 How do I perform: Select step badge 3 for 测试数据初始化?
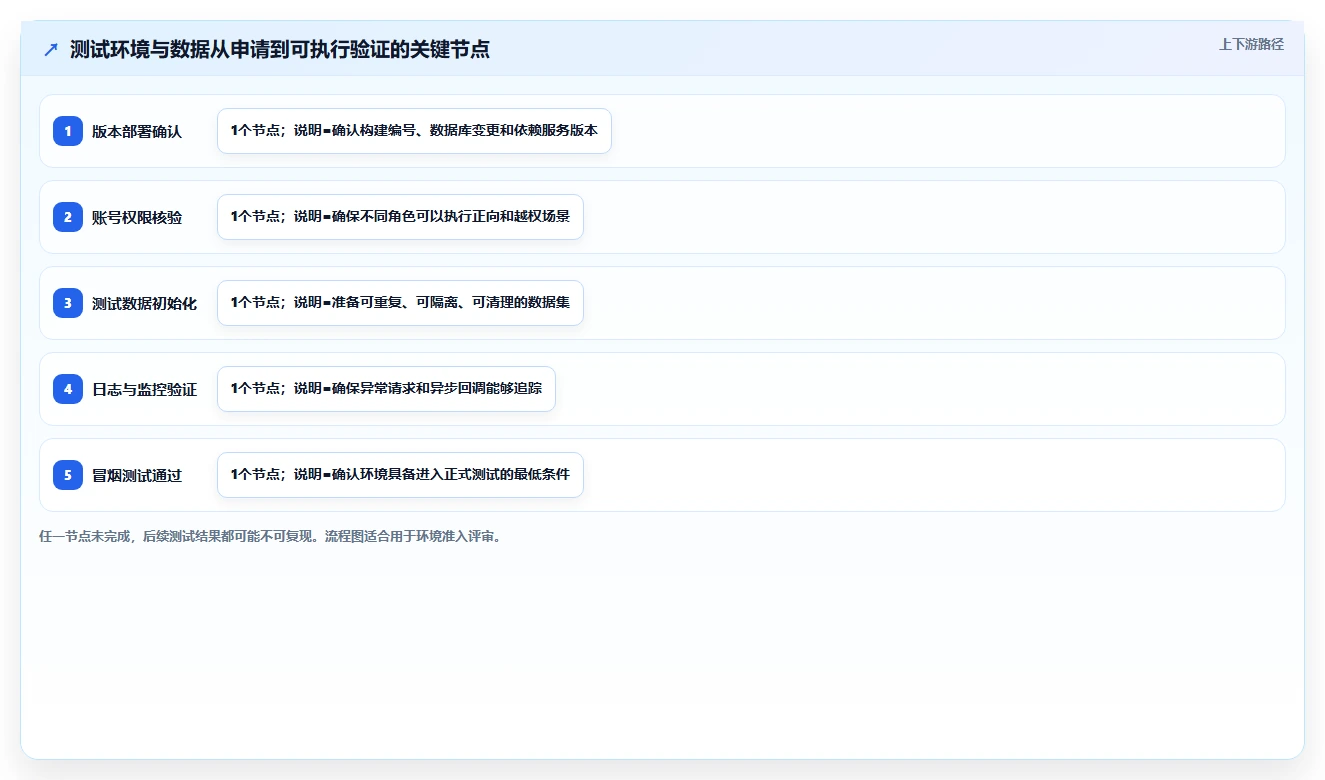point(68,303)
